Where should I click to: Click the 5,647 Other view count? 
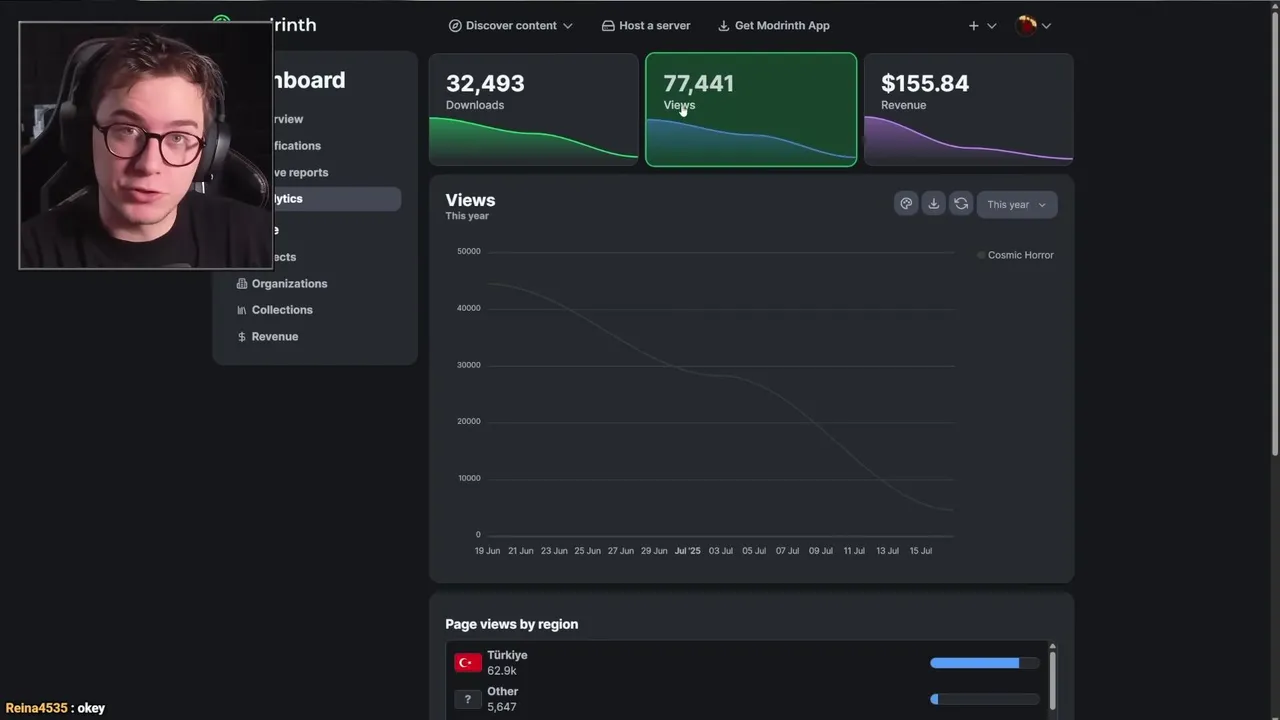coord(502,707)
